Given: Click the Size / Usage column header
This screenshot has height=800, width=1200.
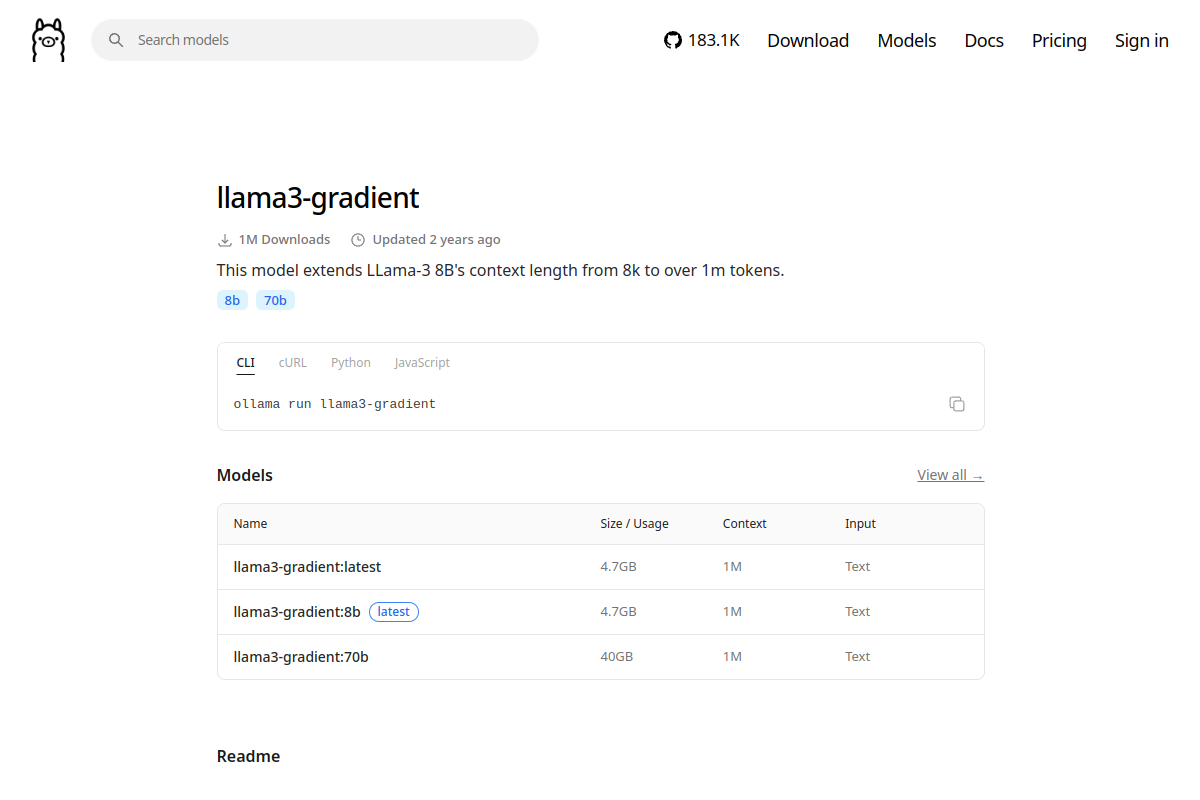Looking at the screenshot, I should [x=634, y=524].
